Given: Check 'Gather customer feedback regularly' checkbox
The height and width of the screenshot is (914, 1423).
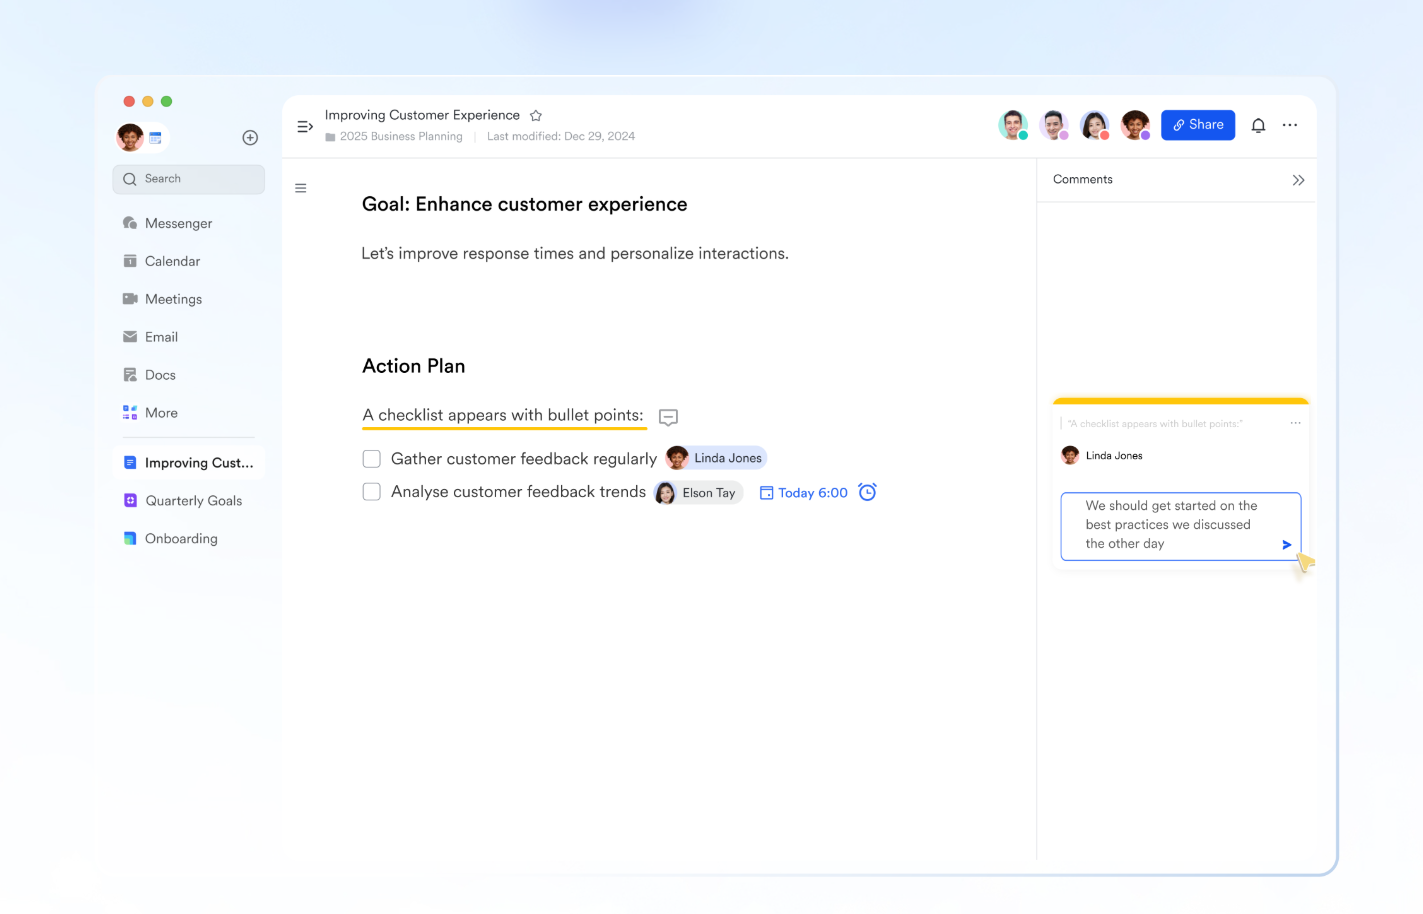Looking at the screenshot, I should [x=372, y=459].
